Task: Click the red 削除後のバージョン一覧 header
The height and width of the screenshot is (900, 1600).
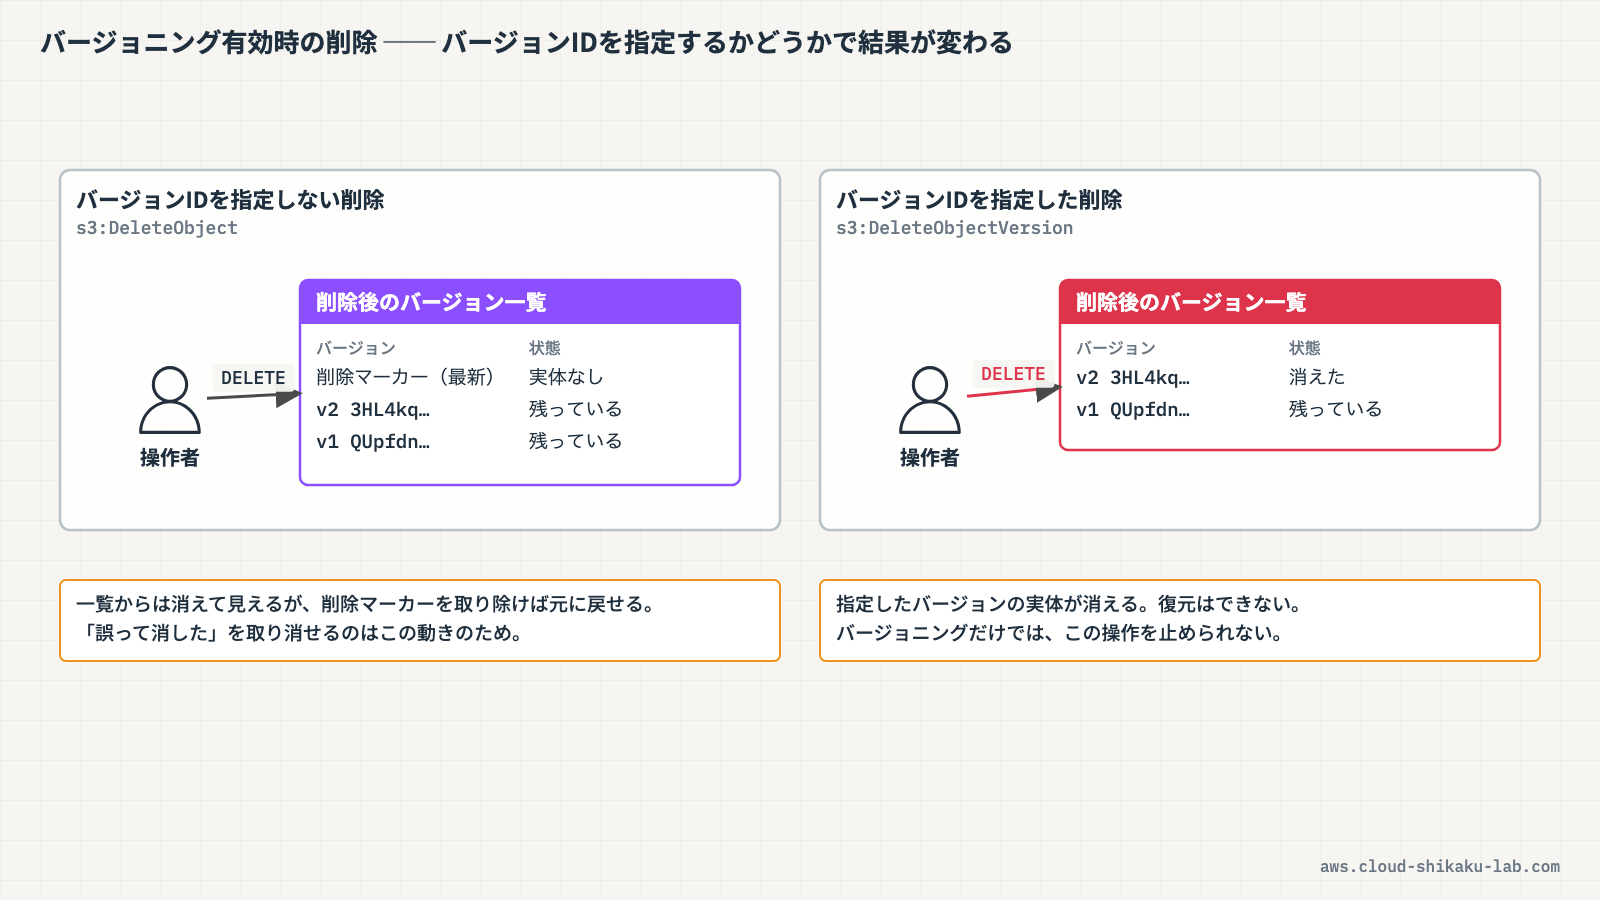Action: tap(1280, 302)
